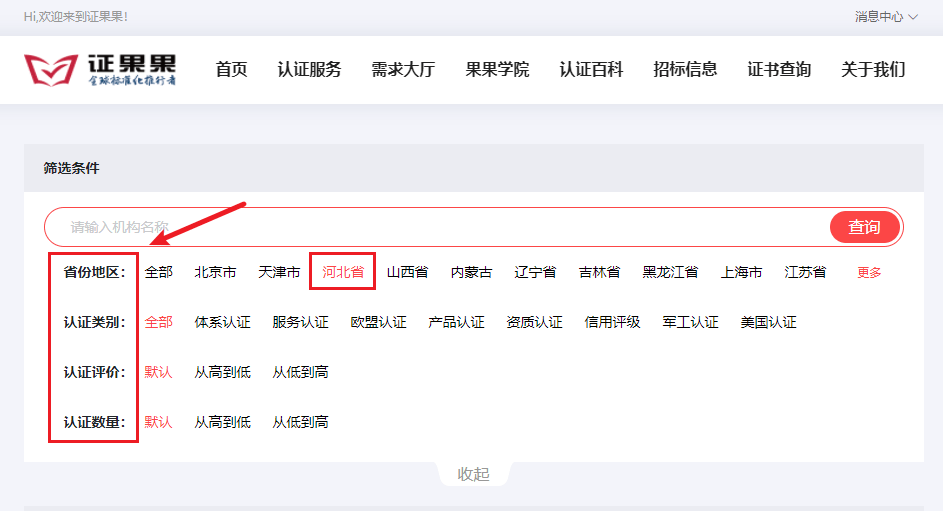Sort 认证评价 从高到低
The width and height of the screenshot is (943, 511).
222,372
